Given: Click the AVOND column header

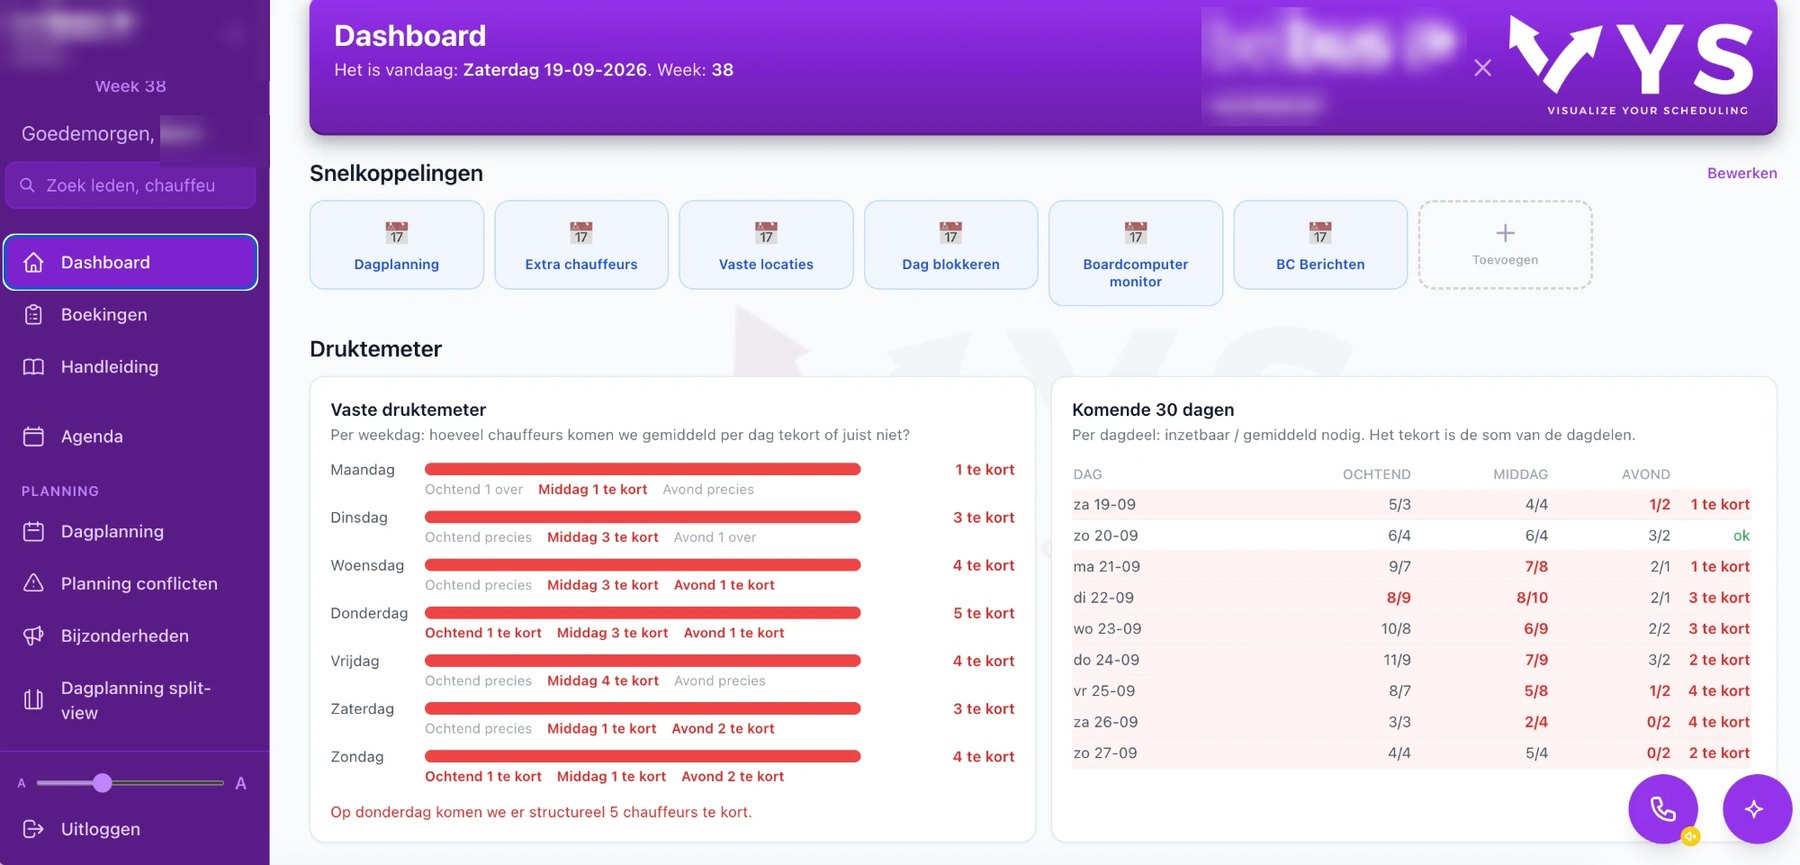Looking at the screenshot, I should [x=1646, y=474].
